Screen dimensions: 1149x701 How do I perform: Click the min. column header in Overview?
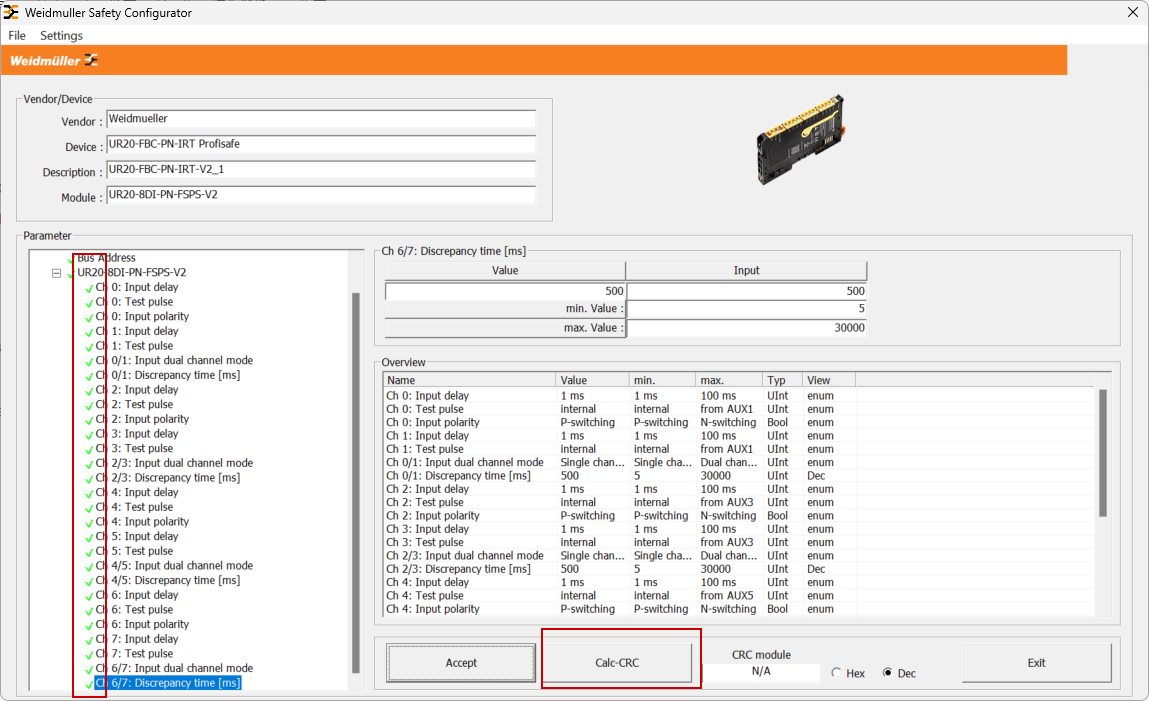662,380
